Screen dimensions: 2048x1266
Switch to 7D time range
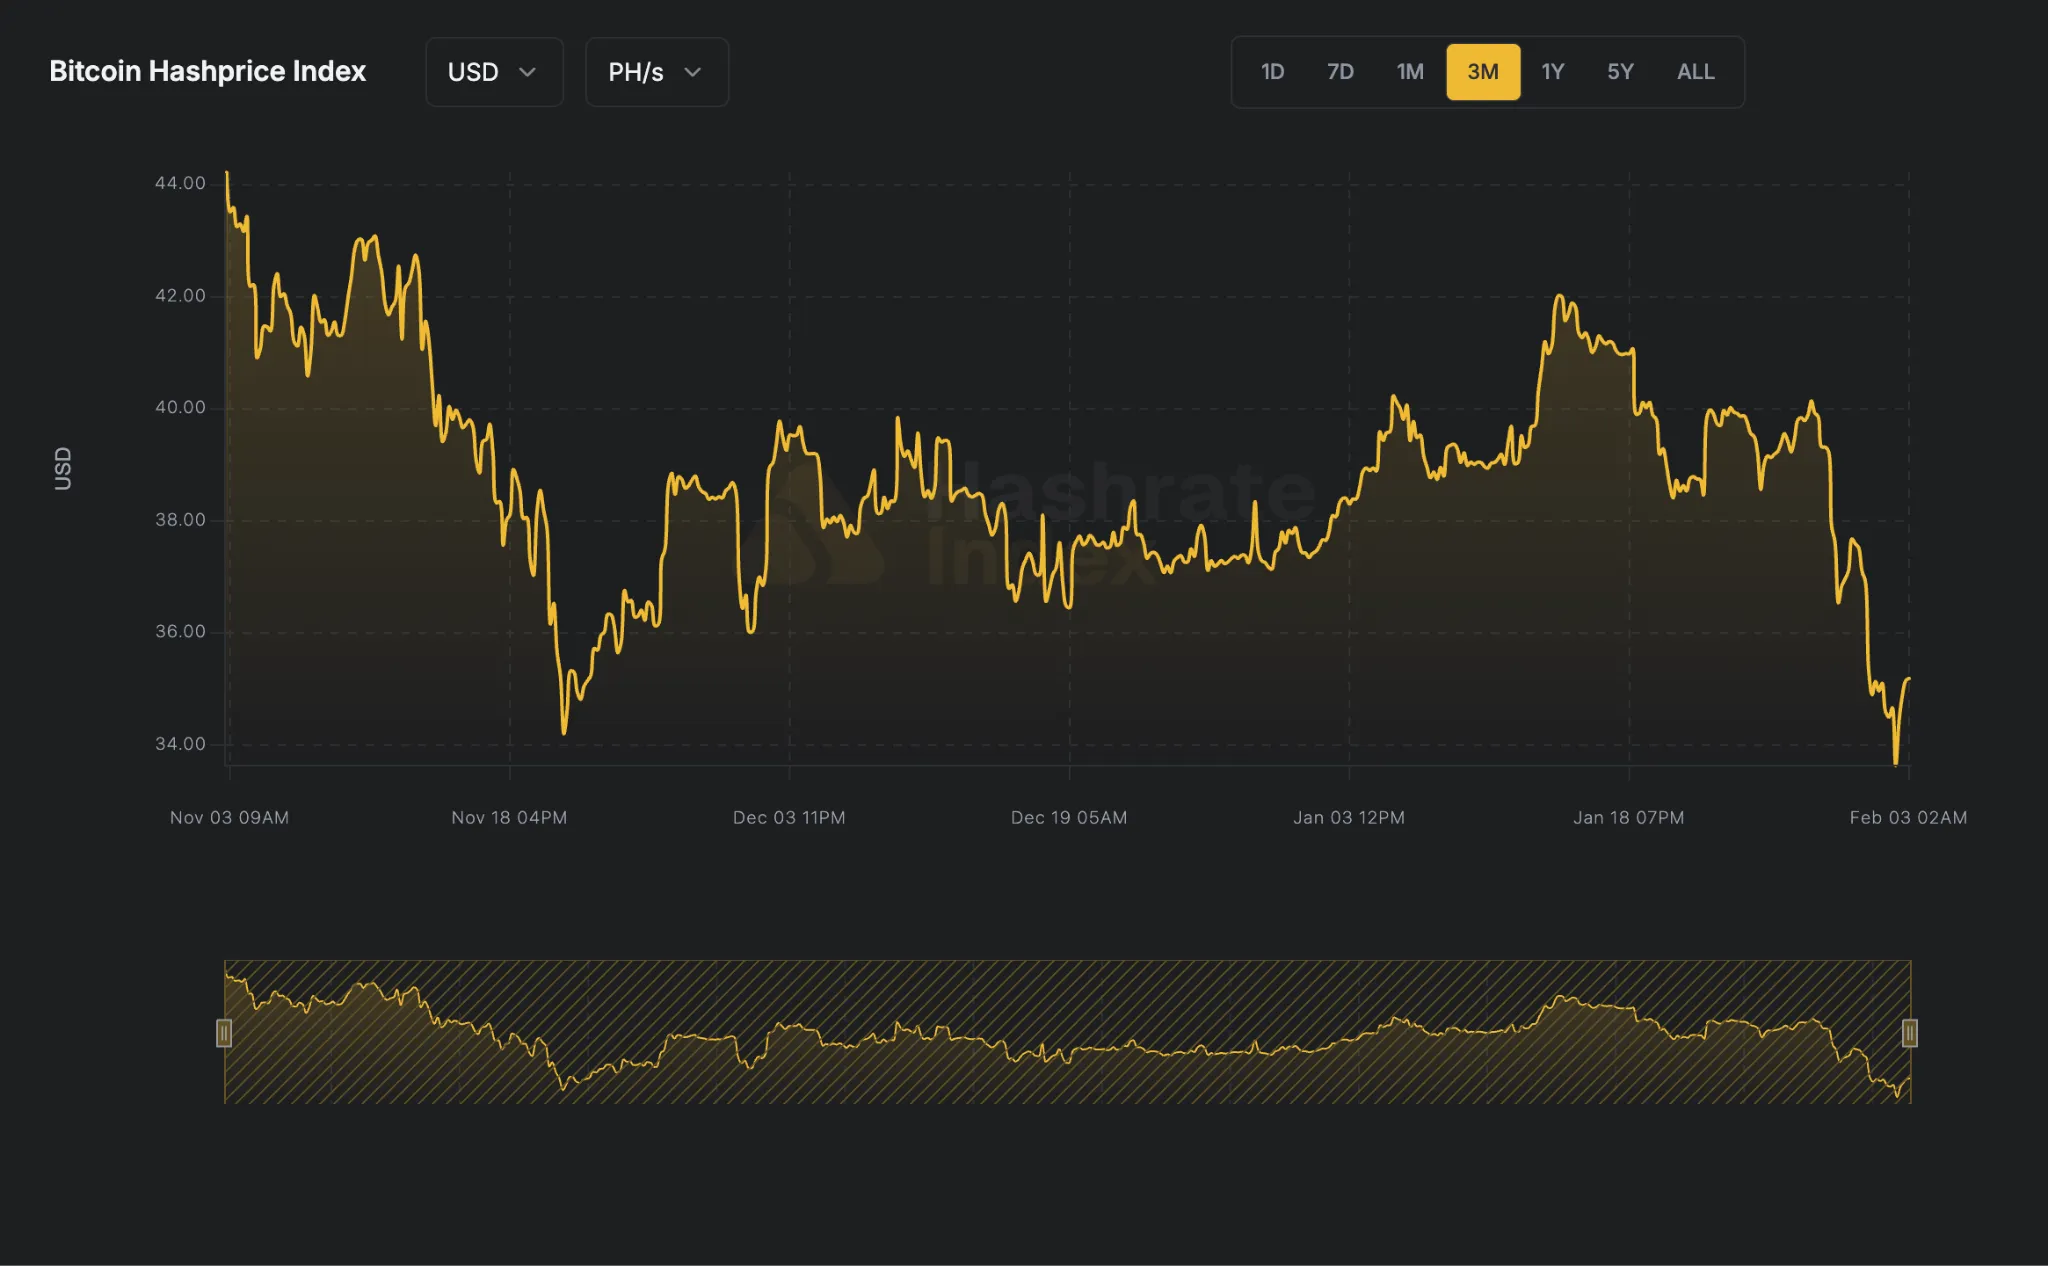coord(1340,72)
